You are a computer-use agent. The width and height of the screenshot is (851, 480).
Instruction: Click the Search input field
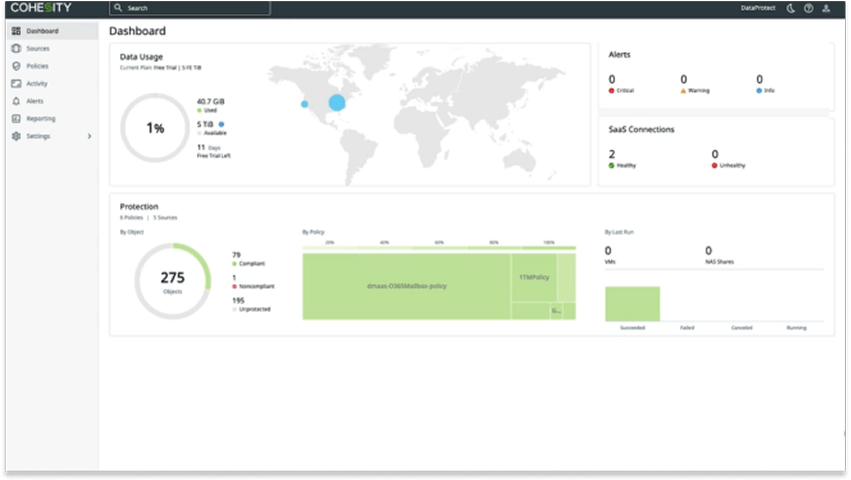(x=190, y=8)
